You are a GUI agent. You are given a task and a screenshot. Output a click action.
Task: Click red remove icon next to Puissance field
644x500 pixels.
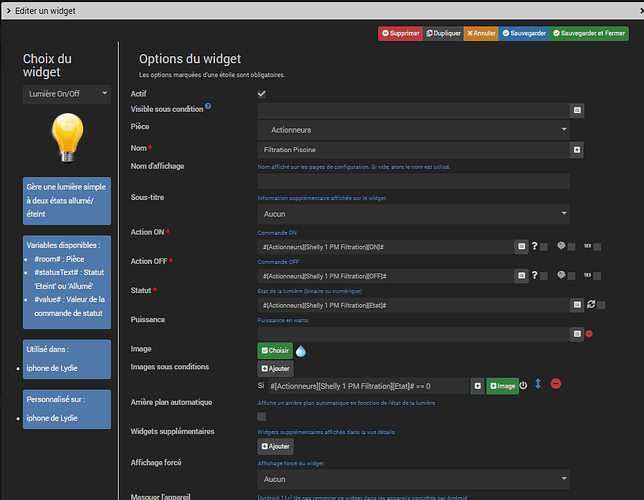click(x=589, y=334)
